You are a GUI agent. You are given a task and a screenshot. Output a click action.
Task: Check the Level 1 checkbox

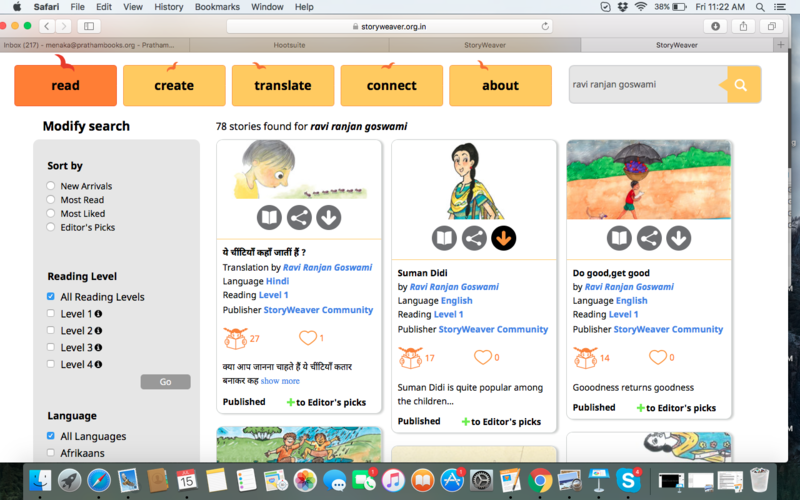pos(51,313)
